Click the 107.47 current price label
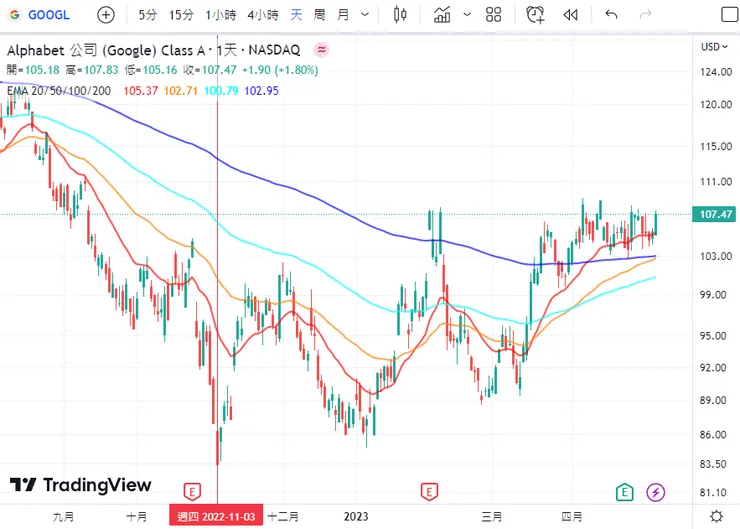 click(x=715, y=214)
